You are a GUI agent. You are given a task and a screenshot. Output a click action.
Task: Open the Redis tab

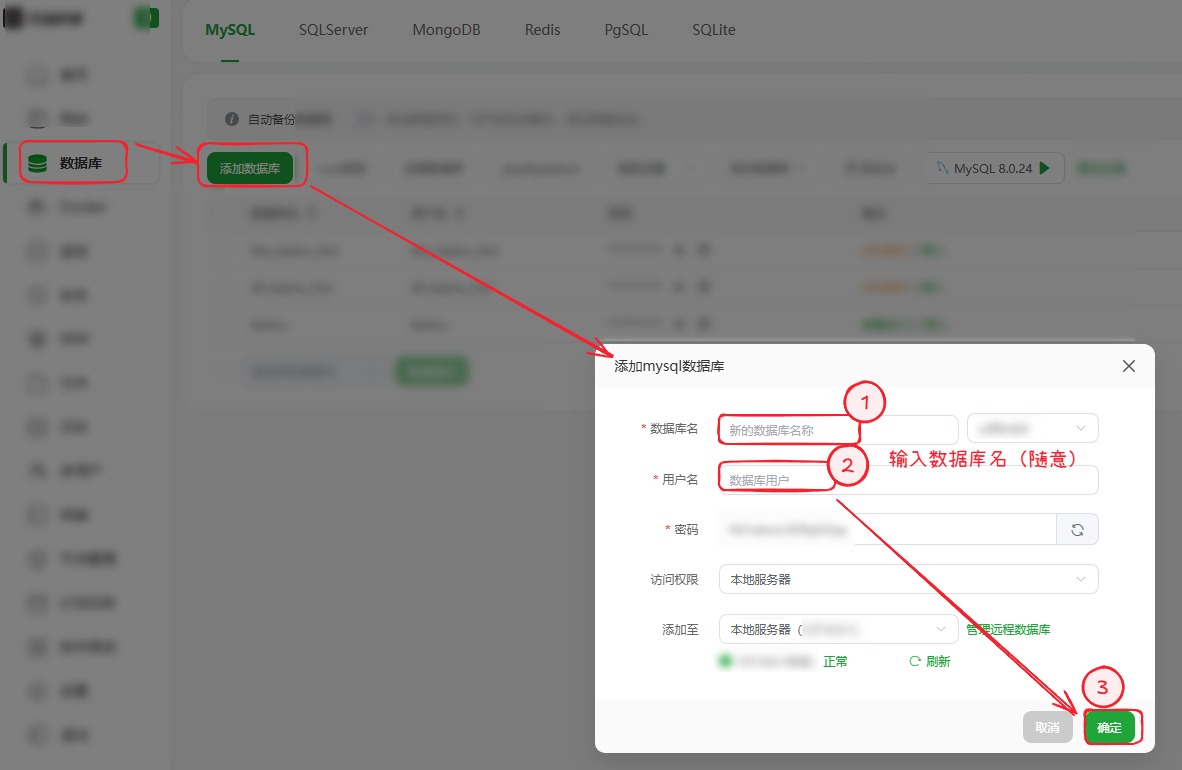tap(542, 30)
